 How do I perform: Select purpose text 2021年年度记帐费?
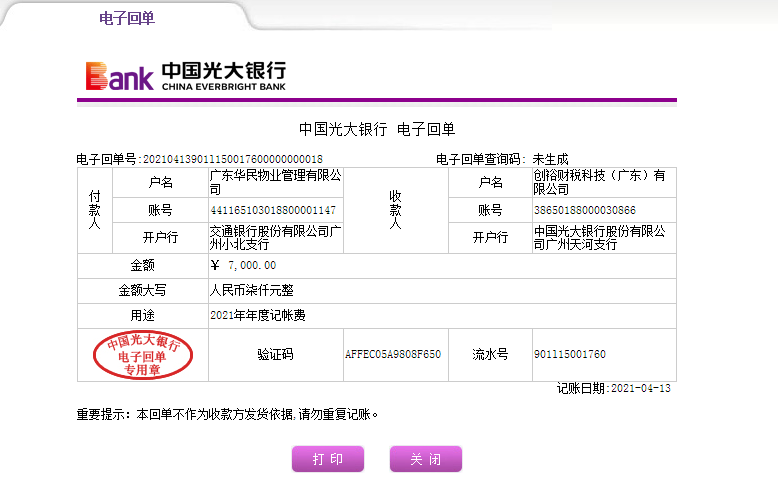tap(258, 315)
